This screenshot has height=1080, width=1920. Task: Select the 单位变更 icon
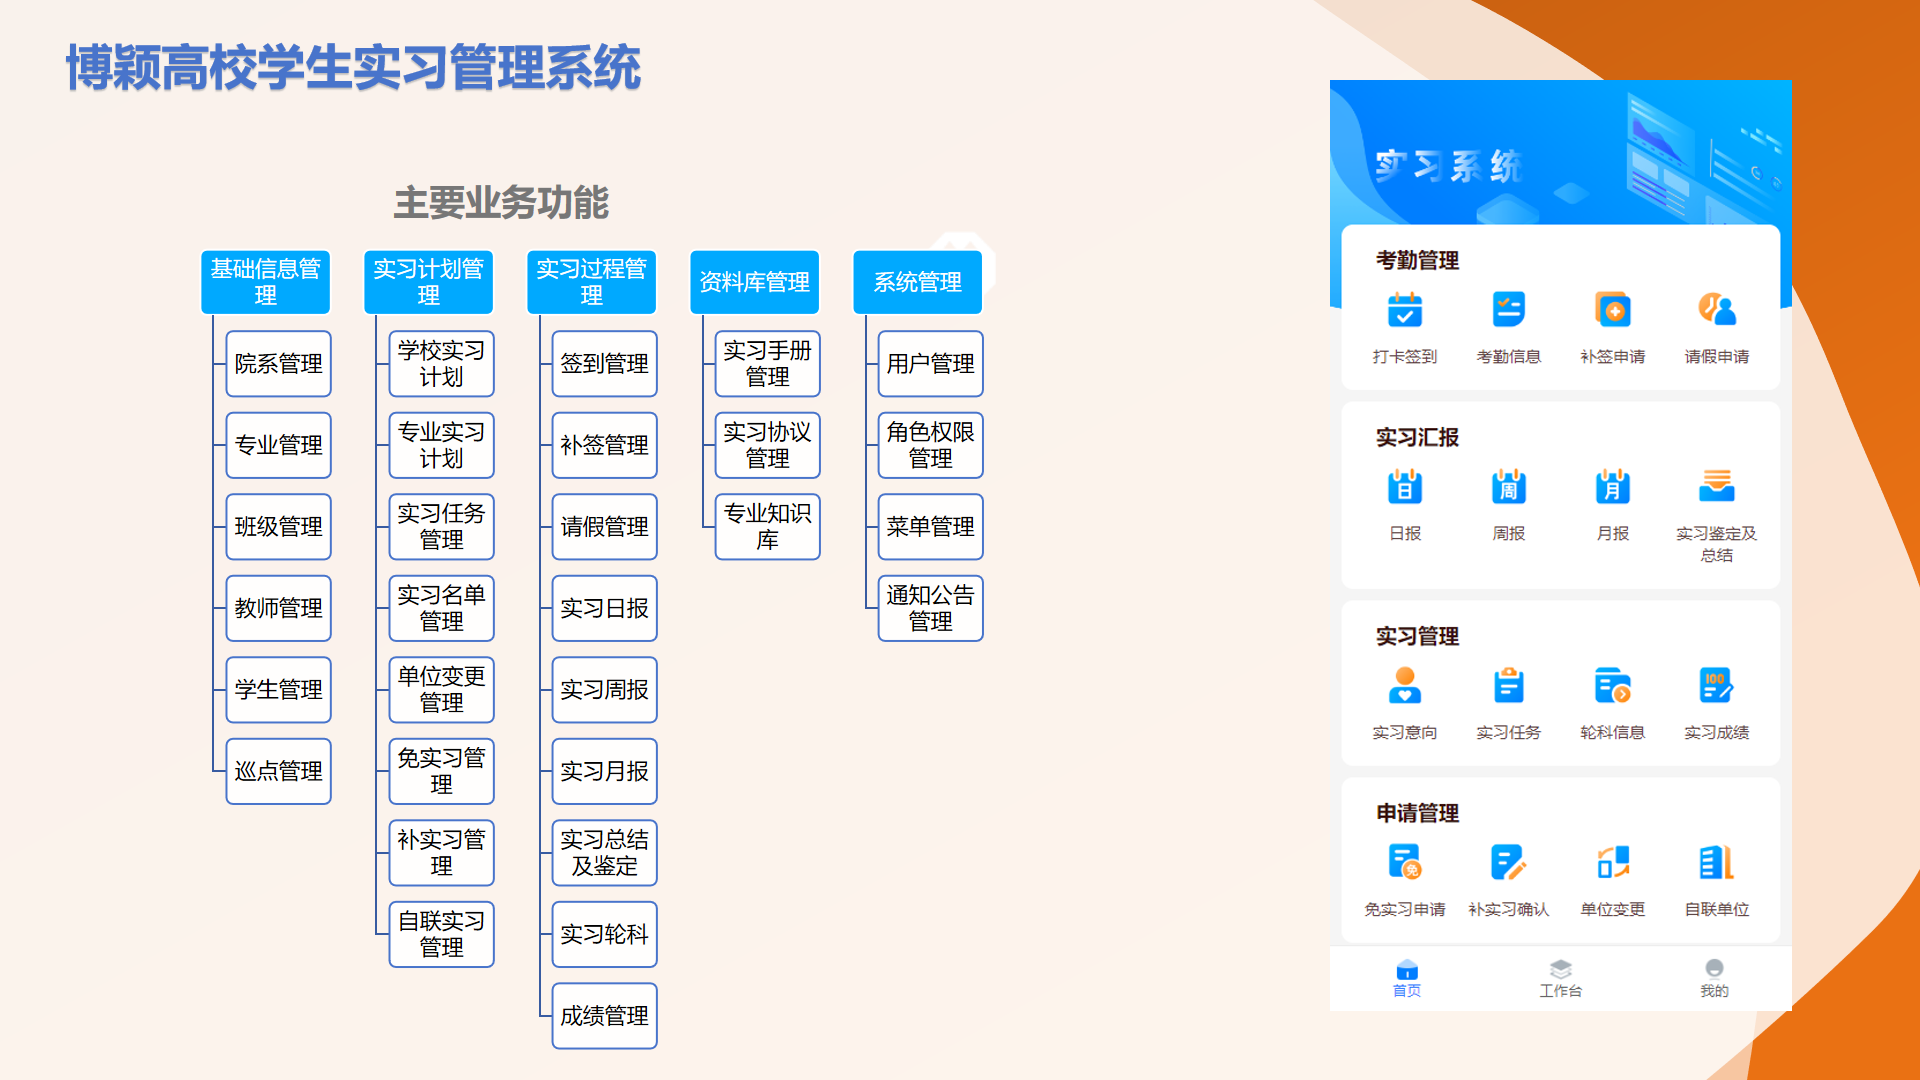click(x=1612, y=862)
